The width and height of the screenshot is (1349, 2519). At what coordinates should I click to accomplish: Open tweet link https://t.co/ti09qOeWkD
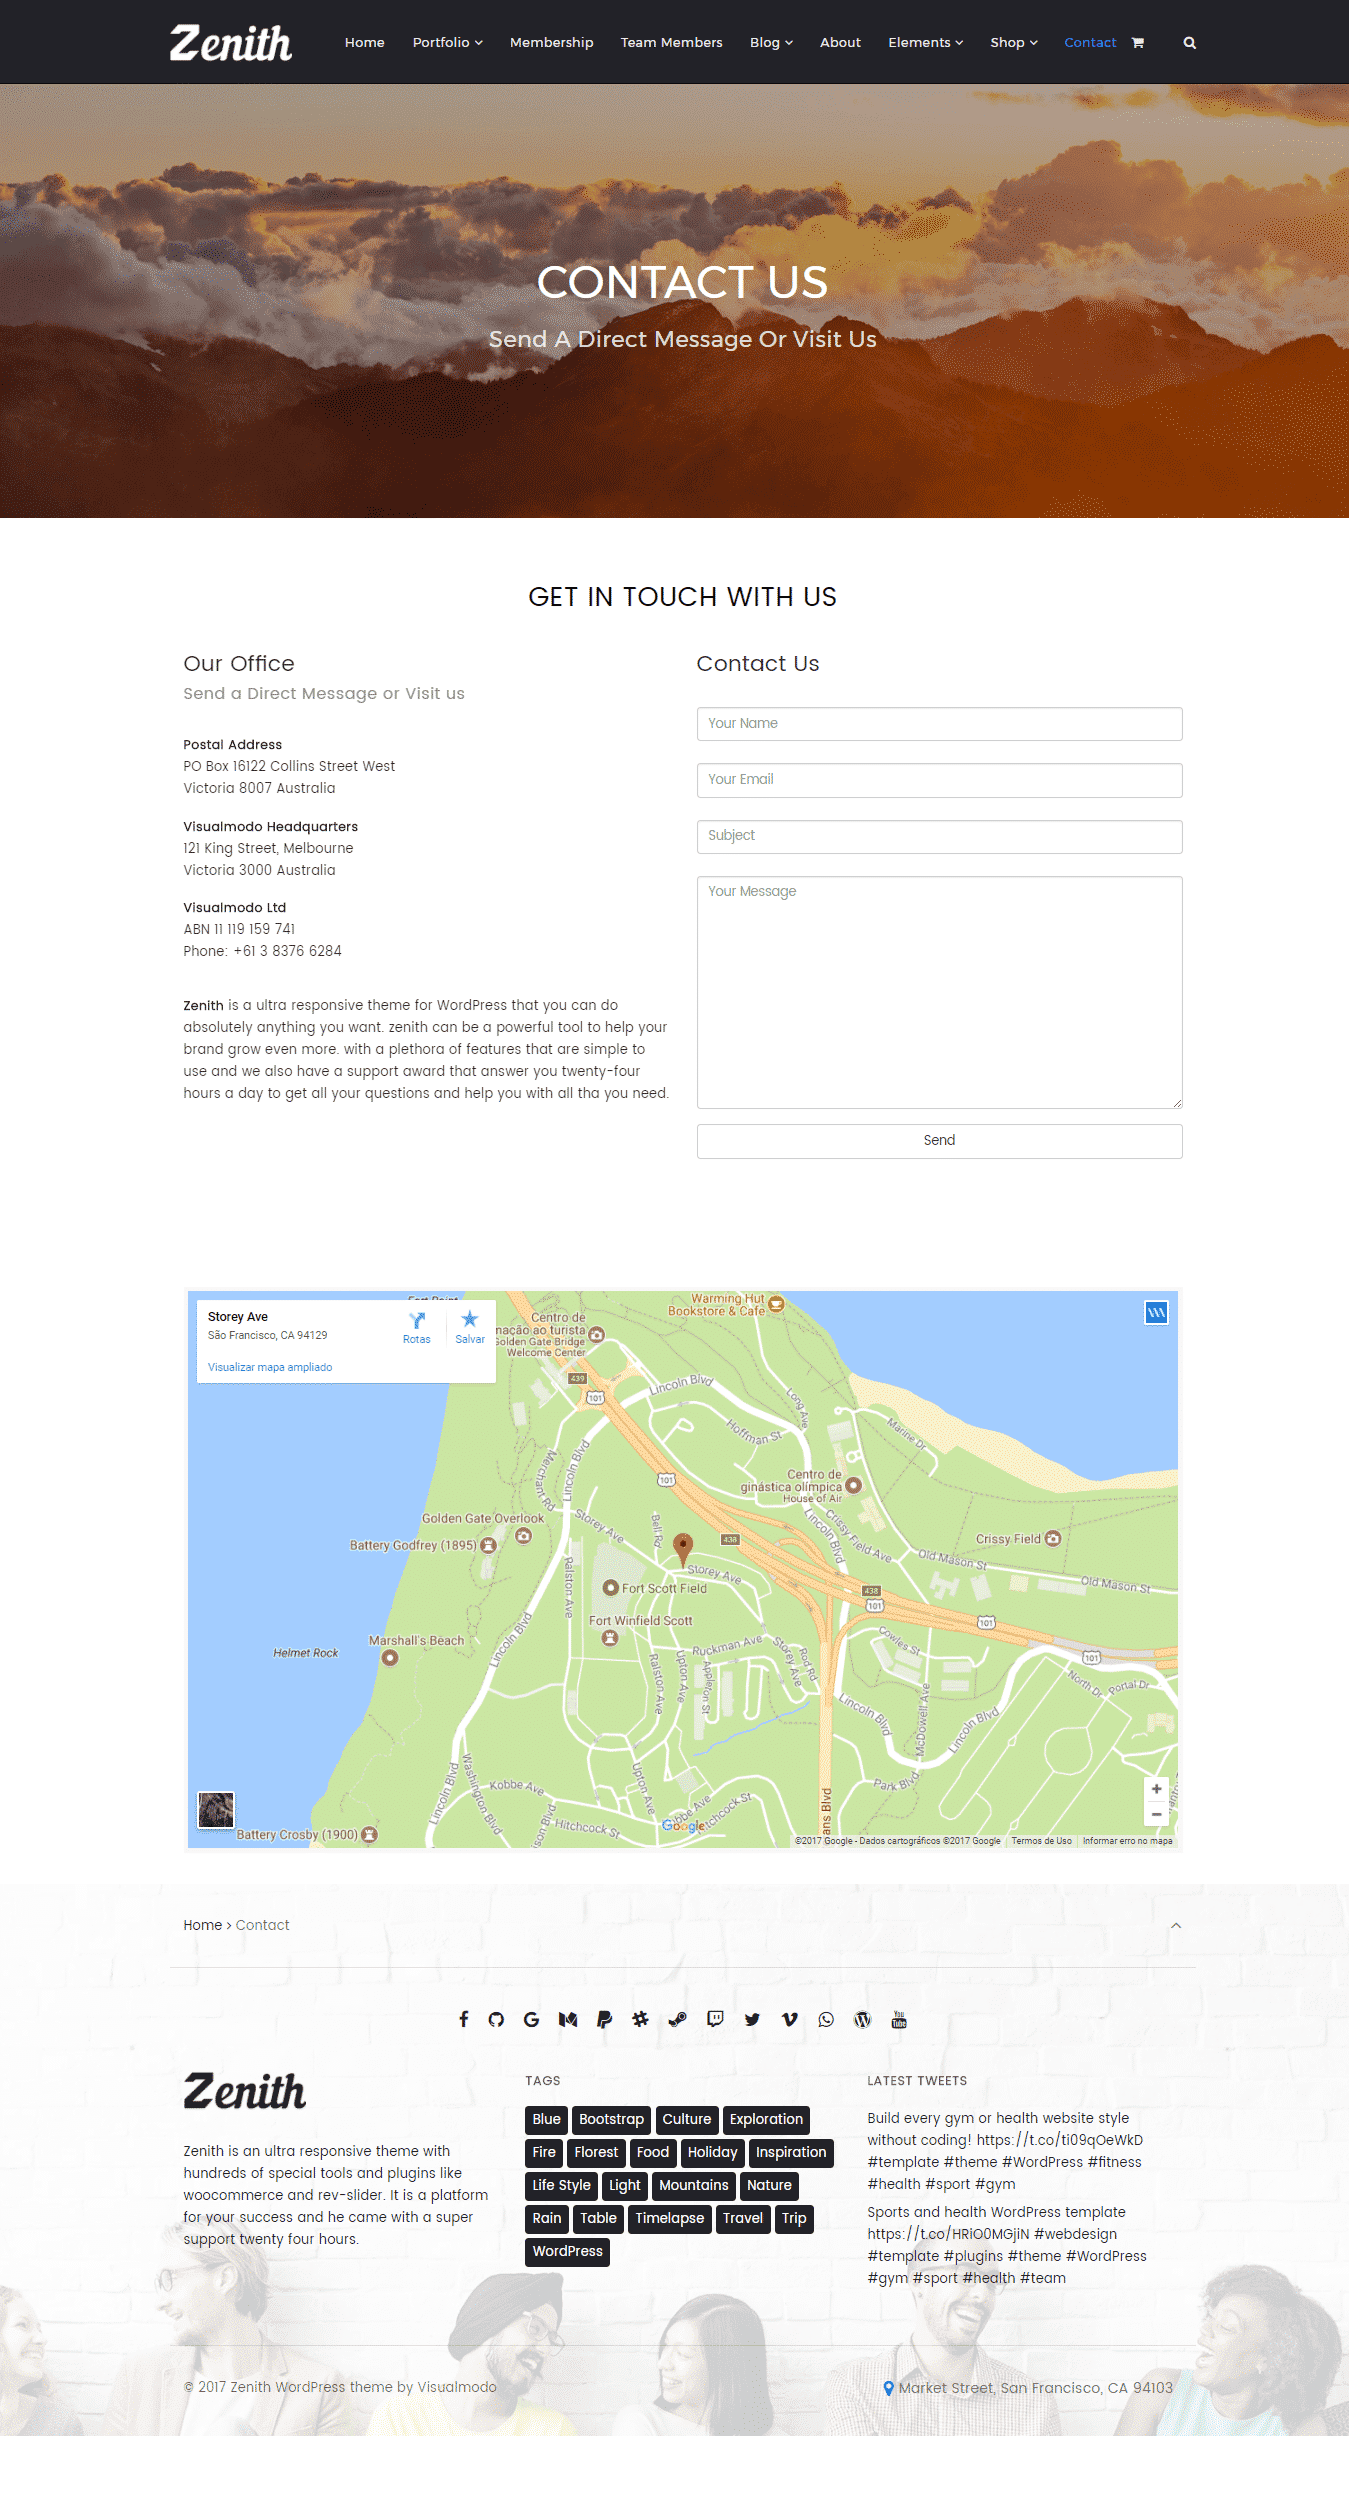click(1060, 2140)
